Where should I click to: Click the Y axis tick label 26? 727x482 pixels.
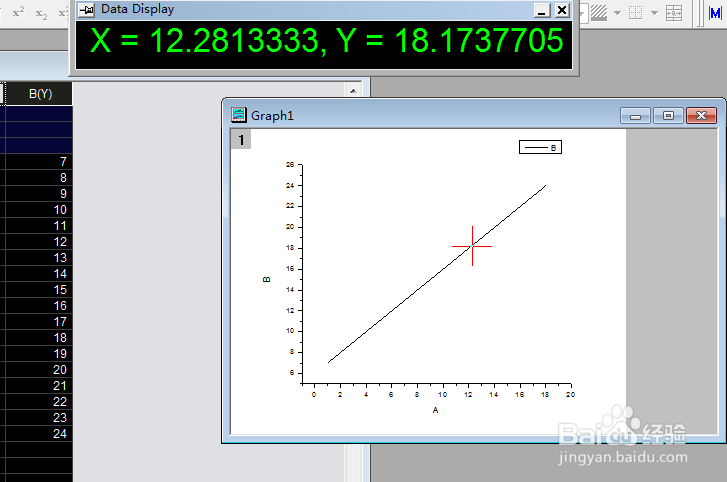290,165
